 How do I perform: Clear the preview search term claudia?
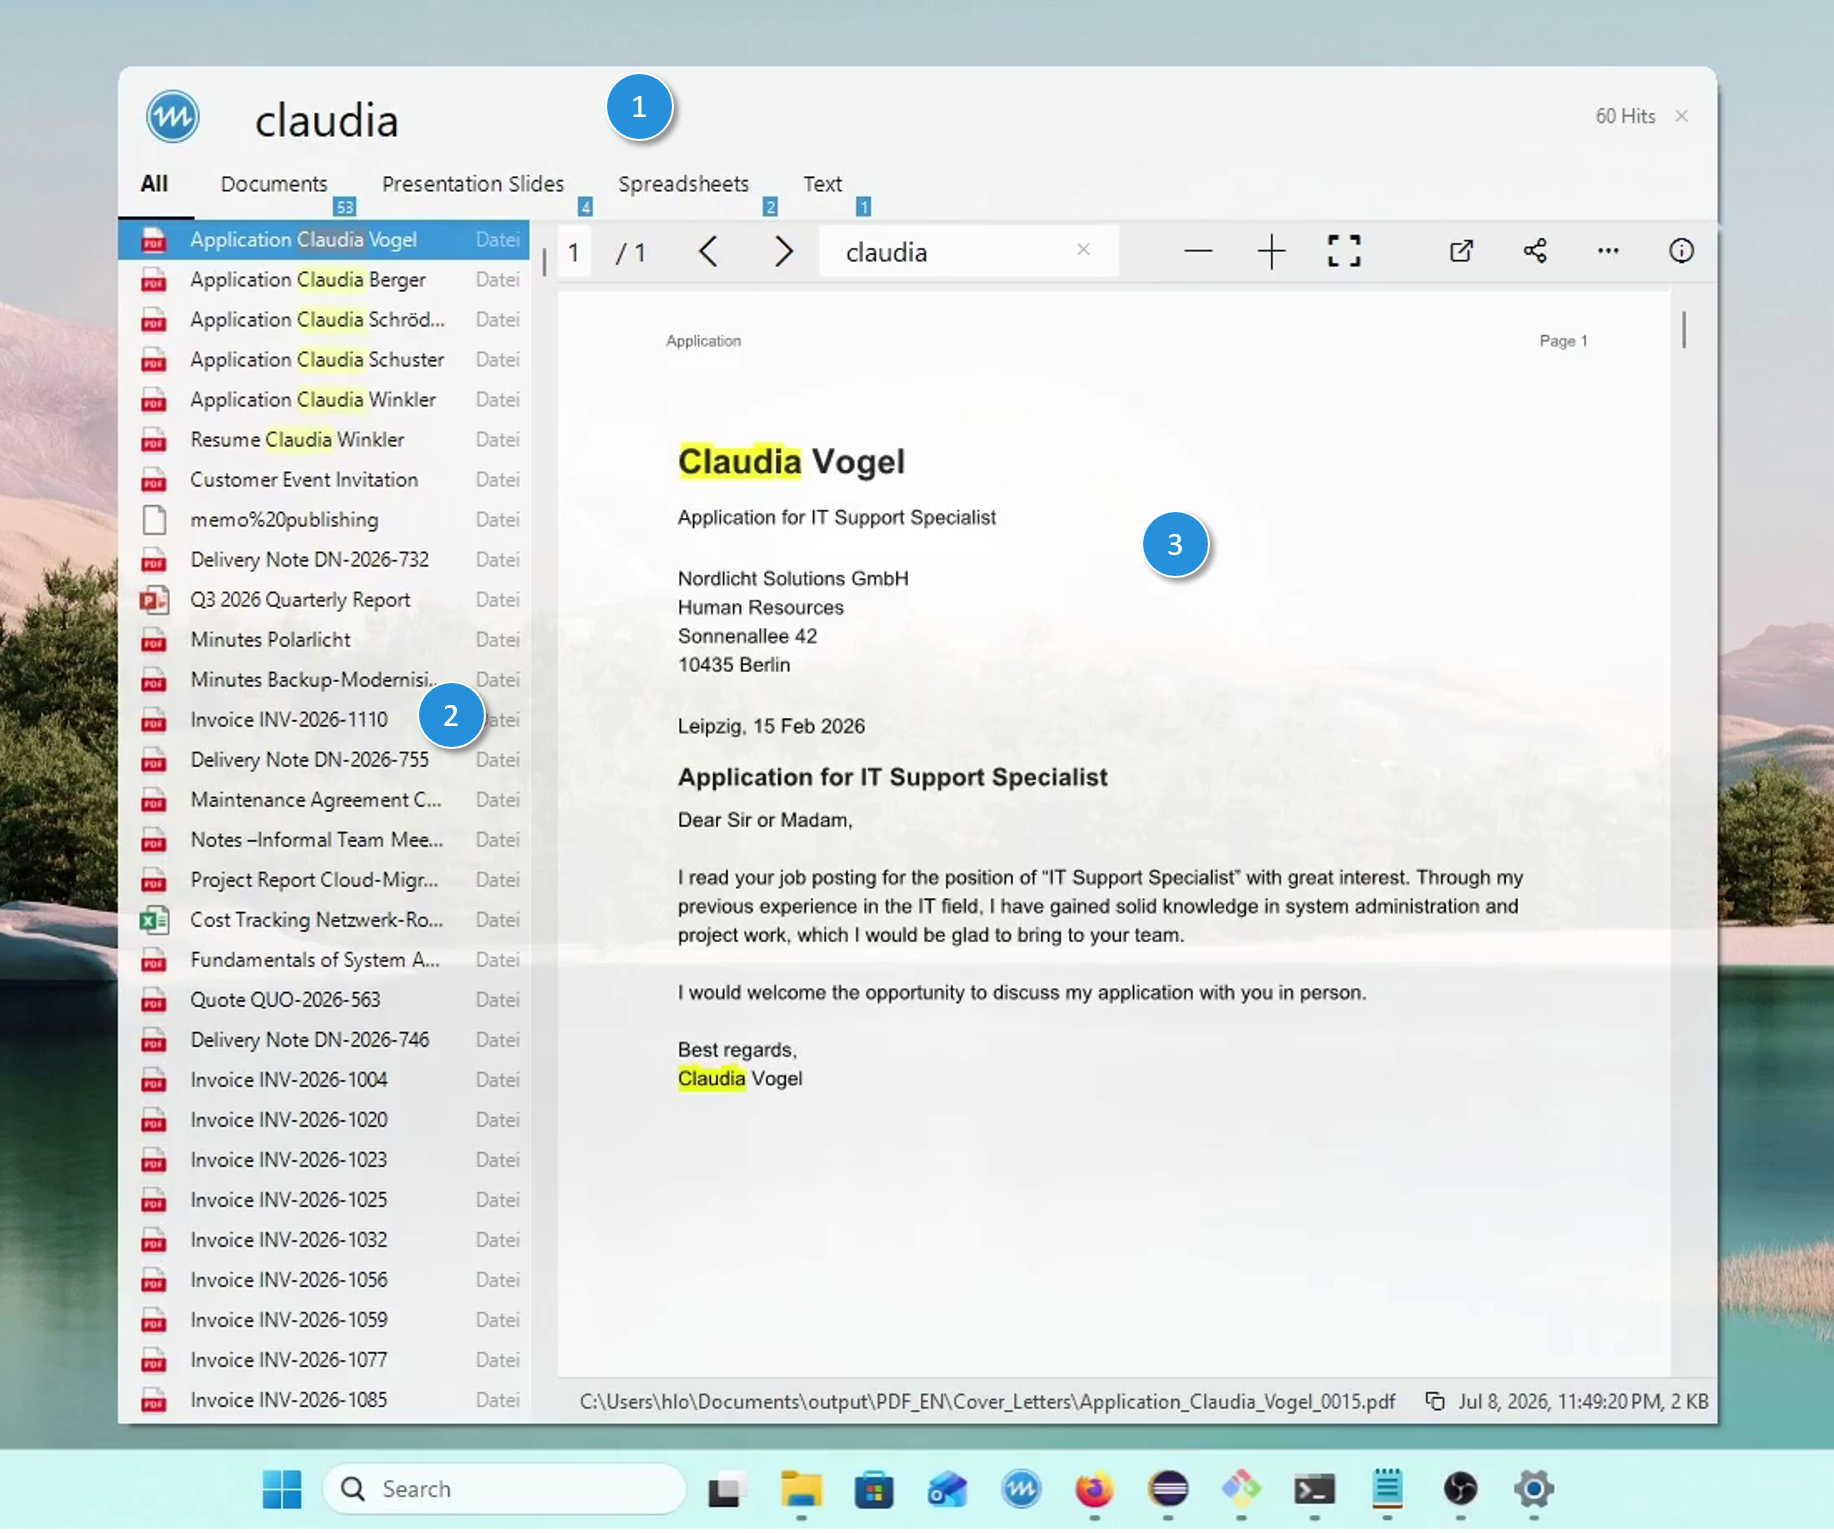tap(1083, 250)
